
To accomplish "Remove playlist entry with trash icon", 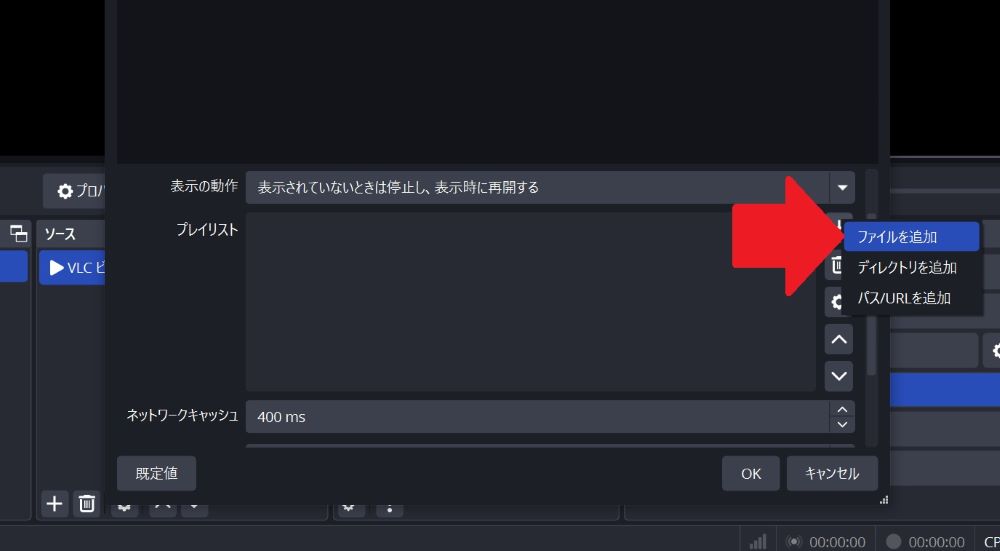I will (834, 265).
